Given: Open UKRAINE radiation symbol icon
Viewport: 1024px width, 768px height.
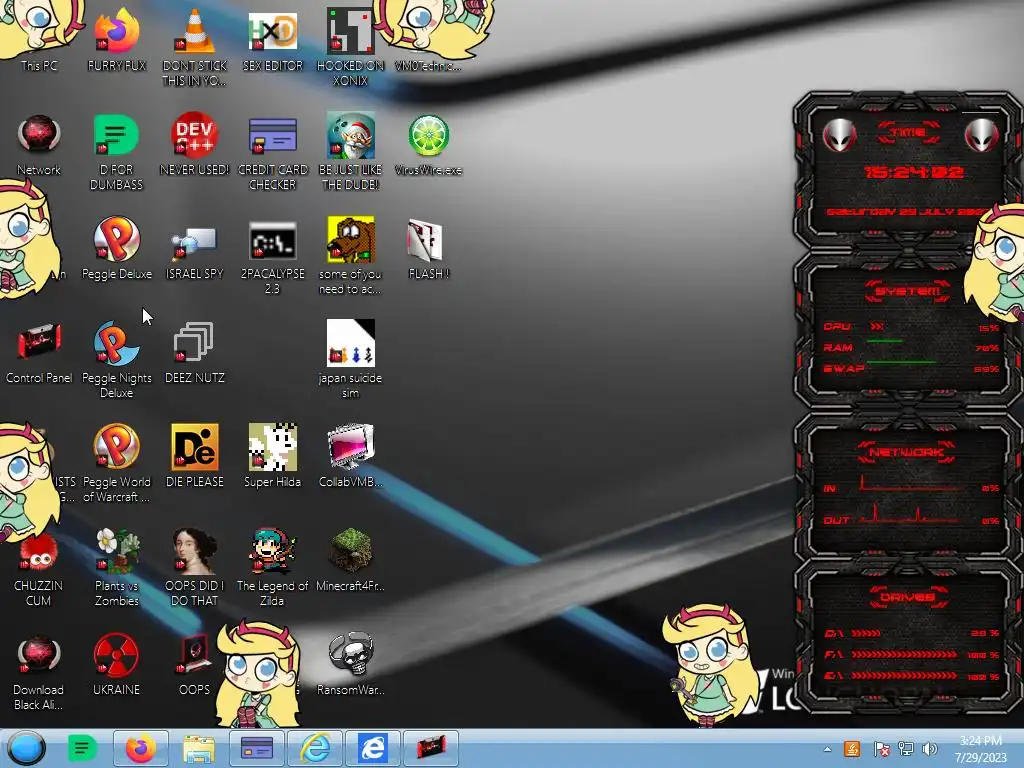Looking at the screenshot, I should [x=116, y=664].
